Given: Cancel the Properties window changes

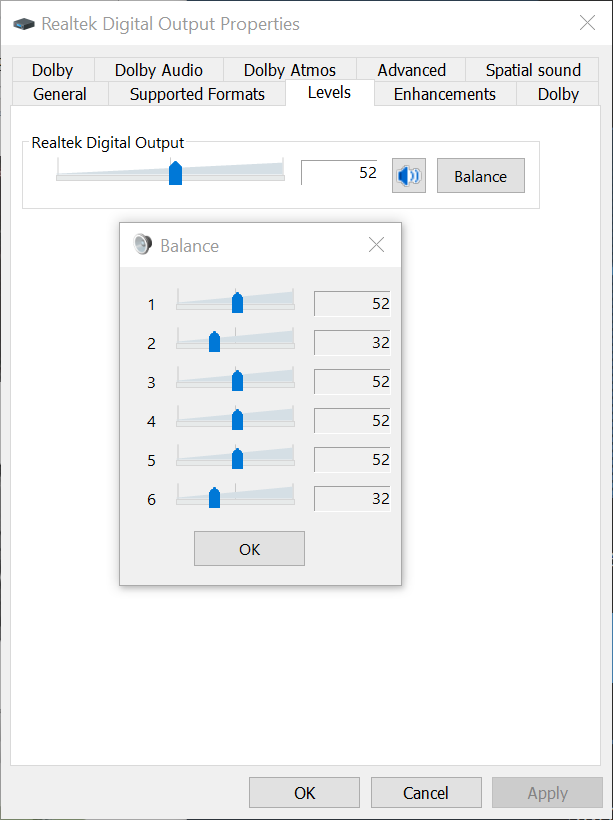Looking at the screenshot, I should pos(426,793).
